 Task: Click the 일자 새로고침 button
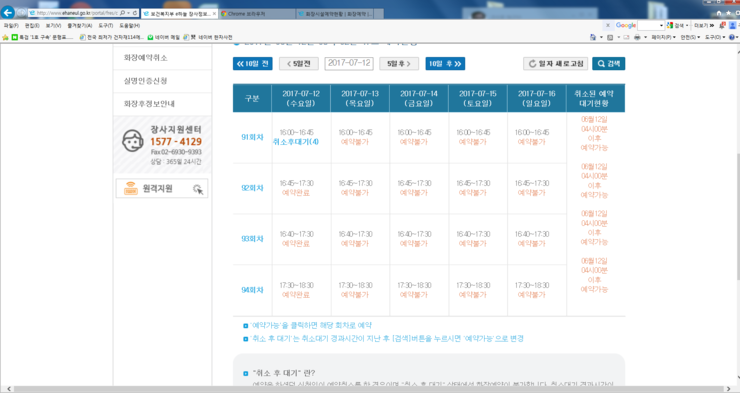(x=556, y=64)
